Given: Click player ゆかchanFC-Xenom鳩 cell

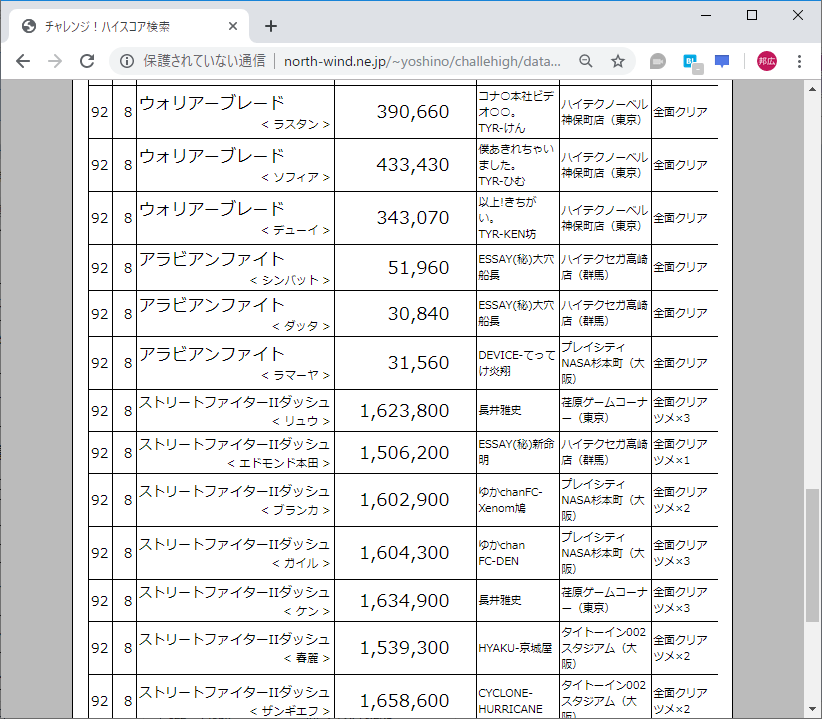Looking at the screenshot, I should [x=517, y=500].
